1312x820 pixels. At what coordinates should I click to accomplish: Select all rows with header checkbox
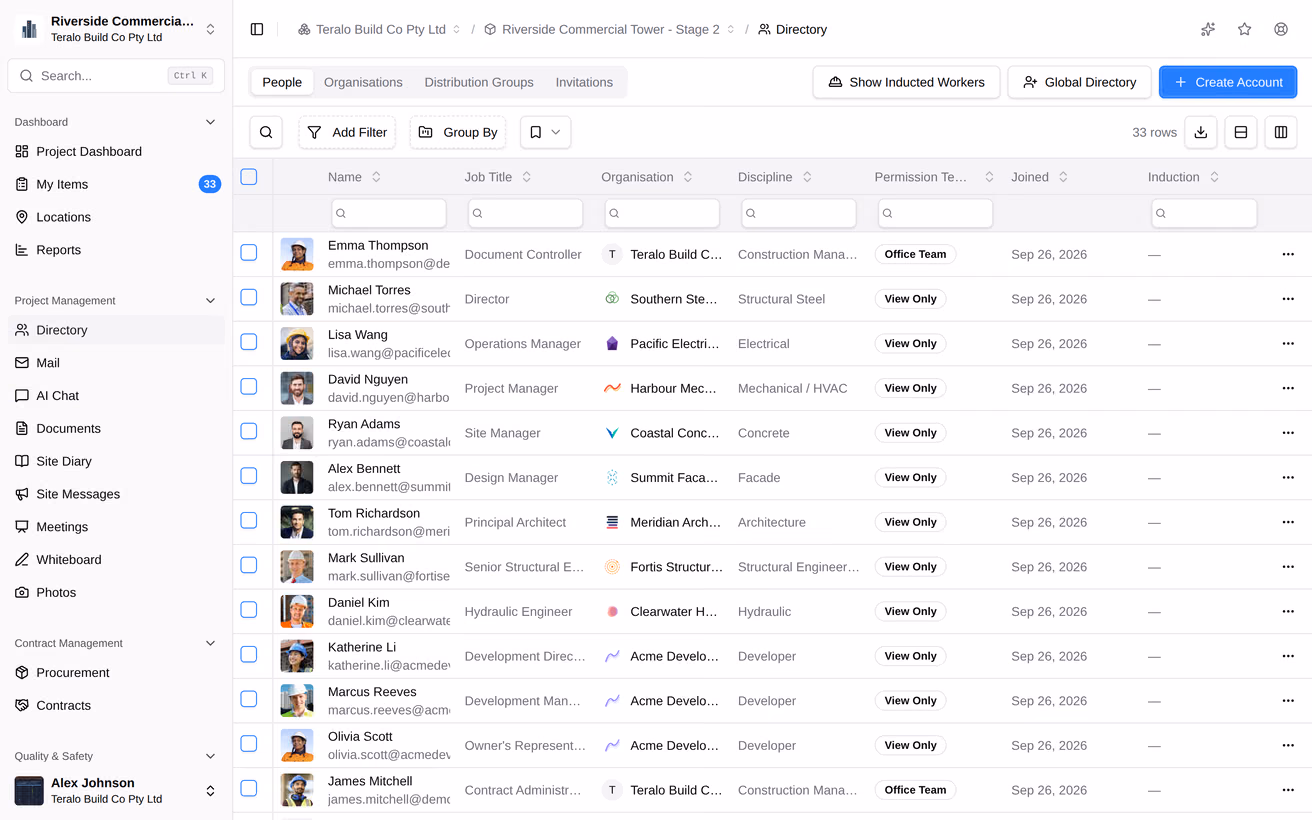(x=249, y=177)
